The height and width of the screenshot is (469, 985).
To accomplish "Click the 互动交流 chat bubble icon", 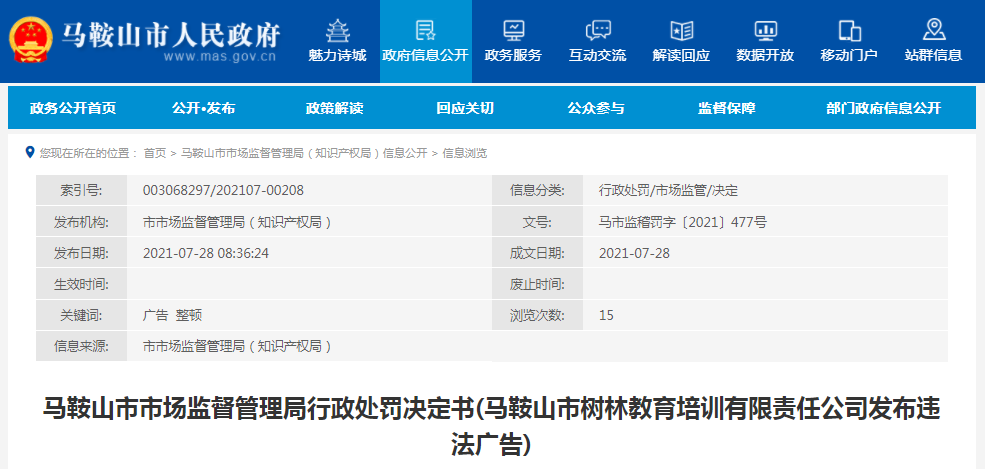I will pos(597,30).
